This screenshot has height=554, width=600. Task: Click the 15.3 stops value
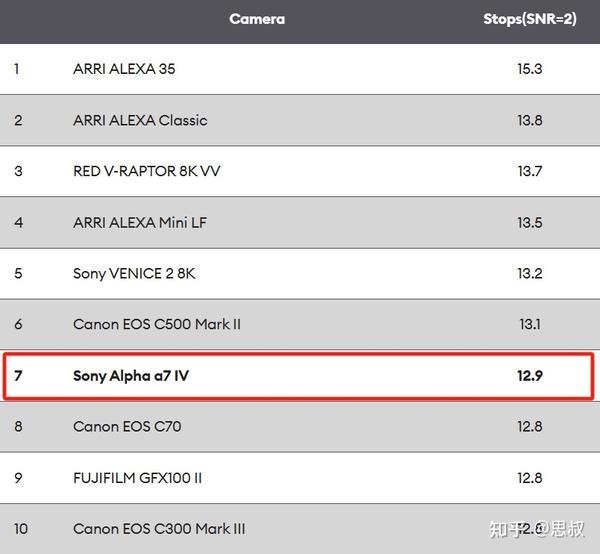coord(529,69)
